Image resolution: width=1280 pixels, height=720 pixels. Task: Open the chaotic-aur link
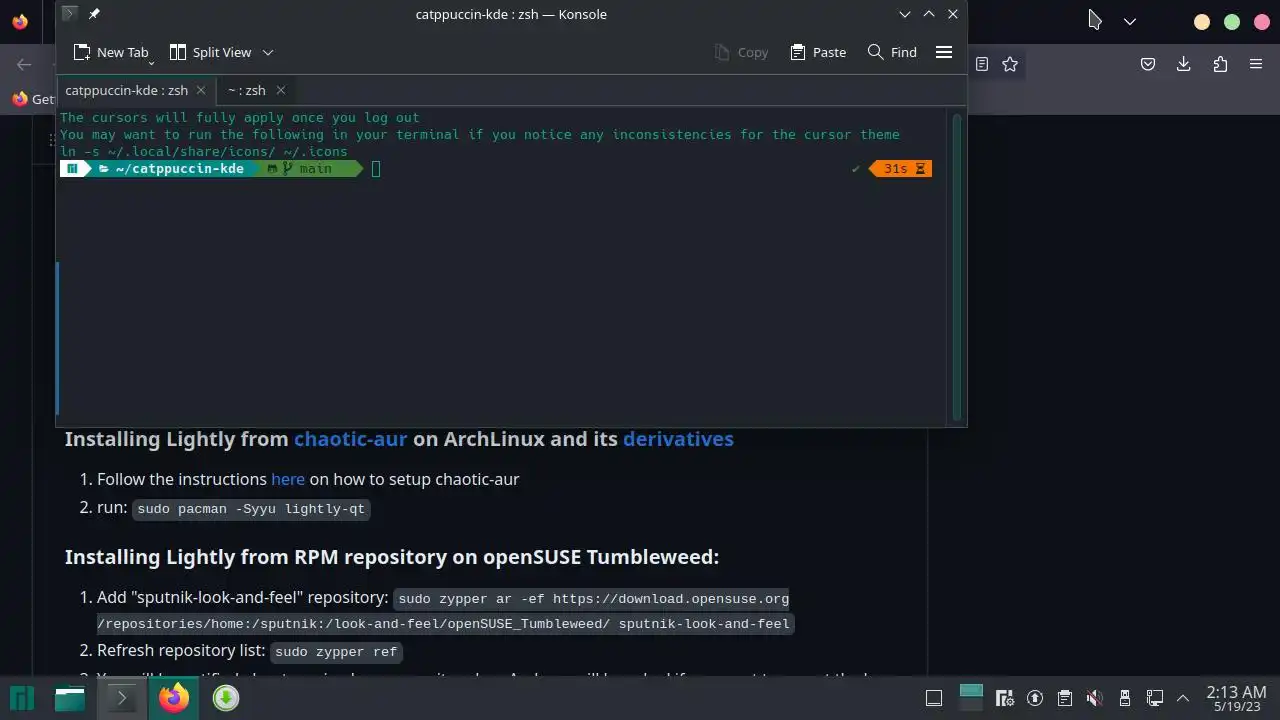(350, 439)
